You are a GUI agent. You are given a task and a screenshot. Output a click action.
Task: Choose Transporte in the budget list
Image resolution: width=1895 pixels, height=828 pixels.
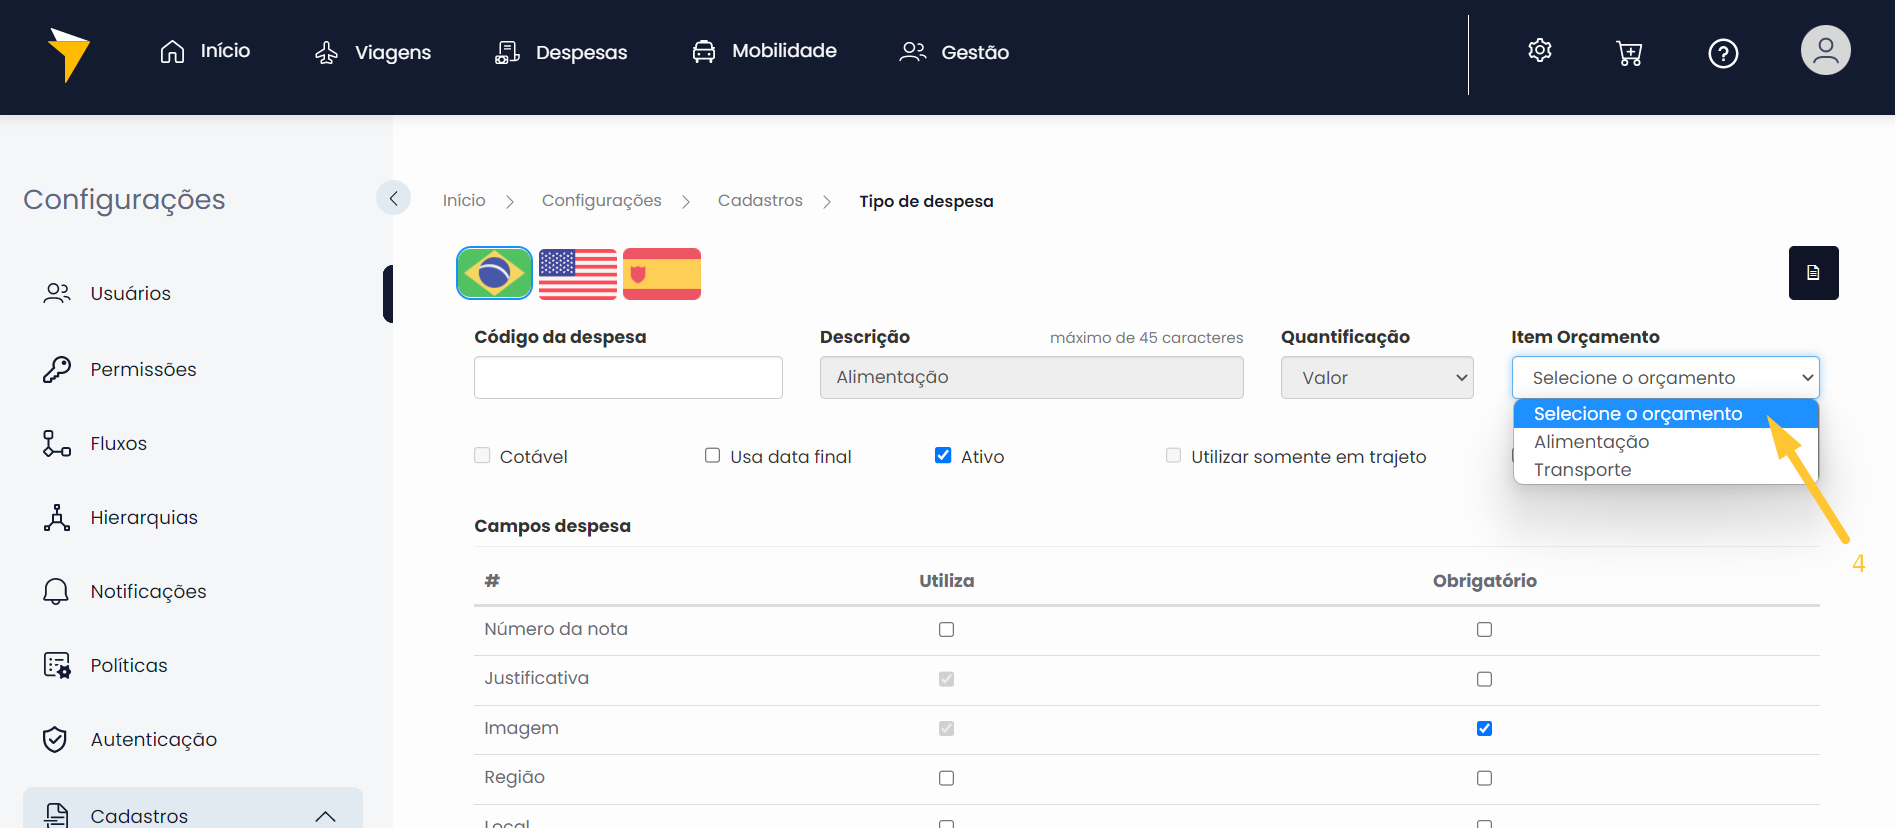1582,470
